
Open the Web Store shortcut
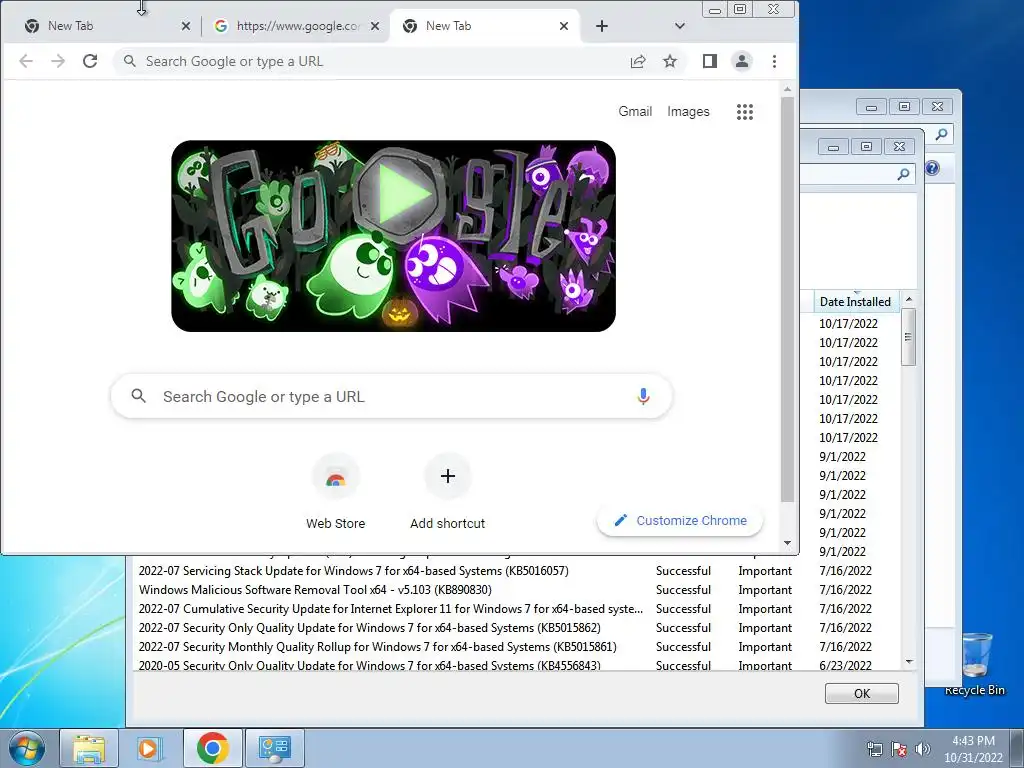coord(336,493)
